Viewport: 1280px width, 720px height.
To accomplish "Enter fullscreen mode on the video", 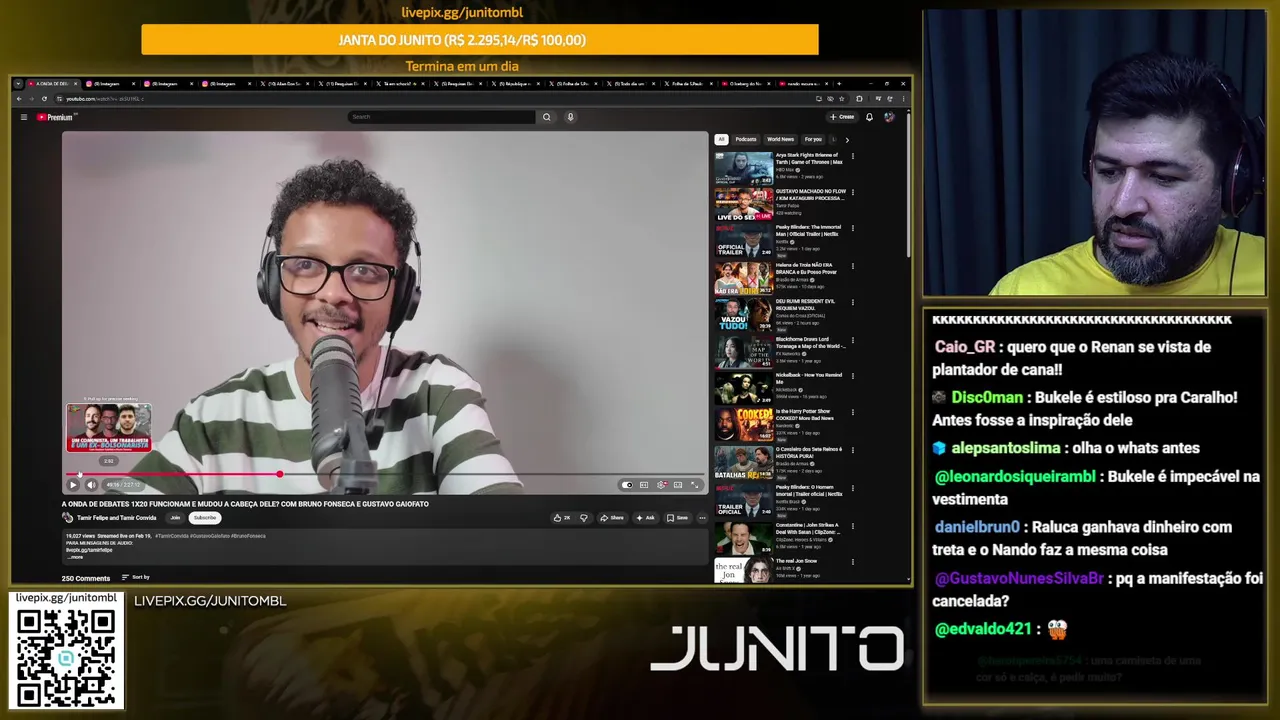I will tap(695, 485).
